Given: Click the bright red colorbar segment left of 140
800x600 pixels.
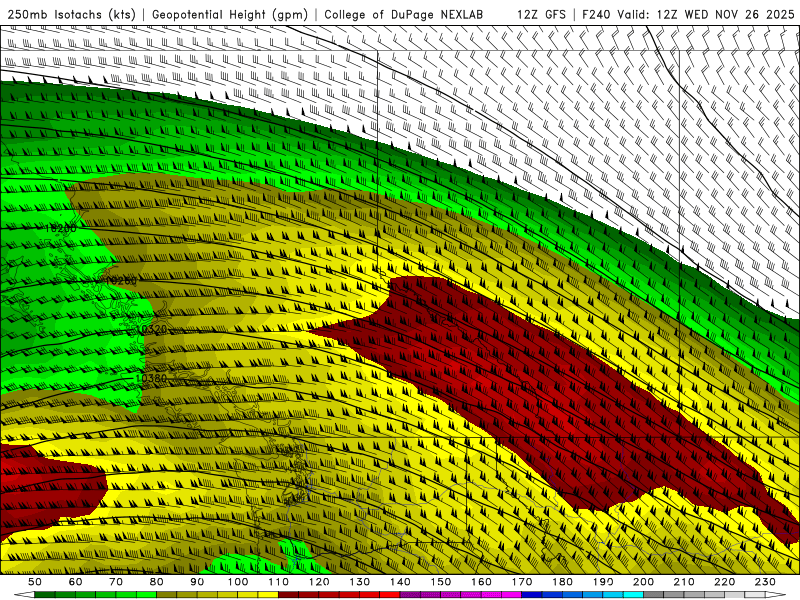Looking at the screenshot, I should [x=390, y=595].
